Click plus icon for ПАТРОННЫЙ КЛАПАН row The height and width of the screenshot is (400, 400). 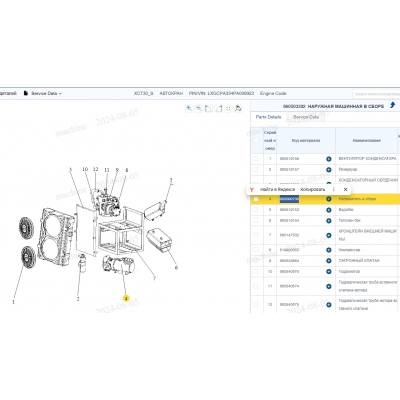329,261
